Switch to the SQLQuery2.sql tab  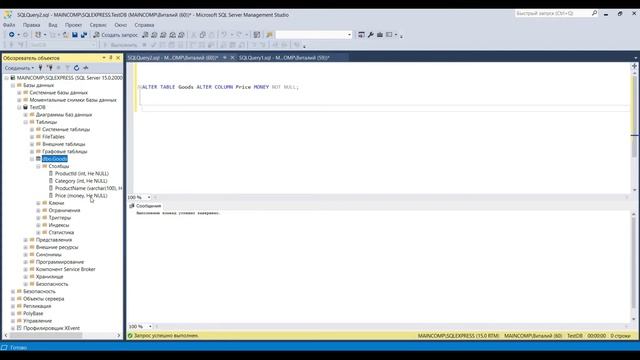click(x=173, y=58)
